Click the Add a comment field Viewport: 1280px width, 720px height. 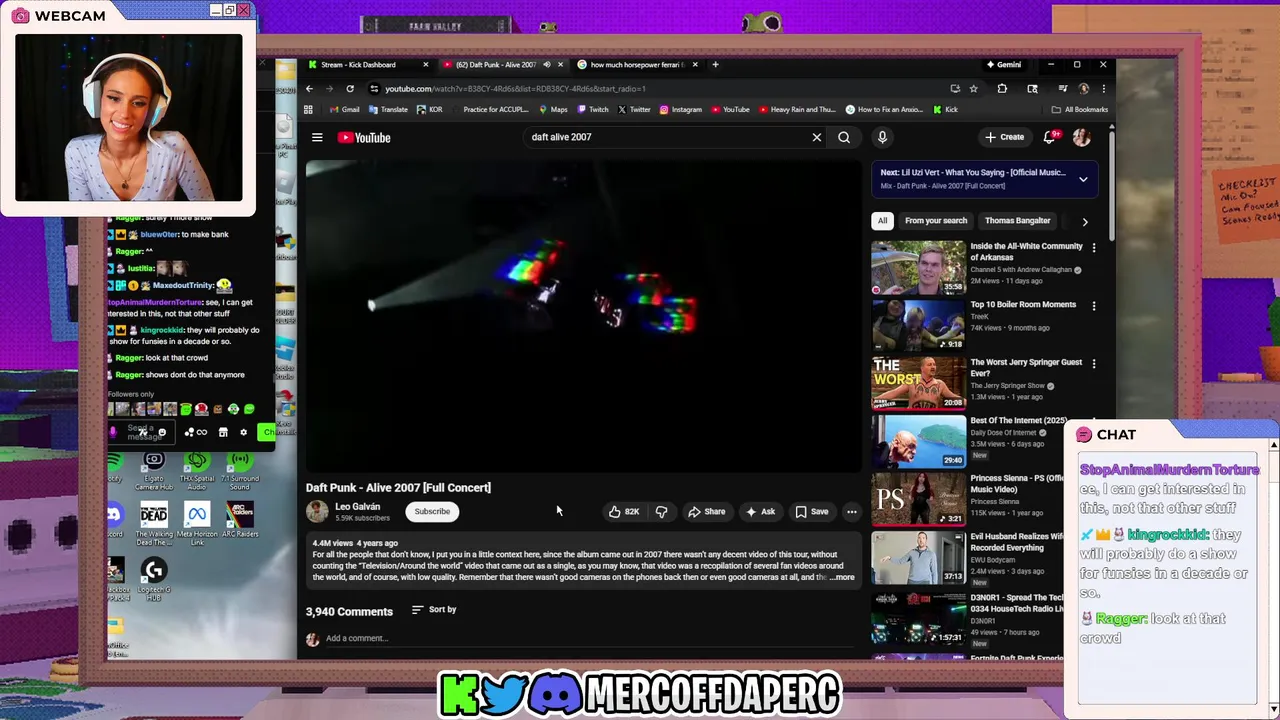(x=590, y=638)
